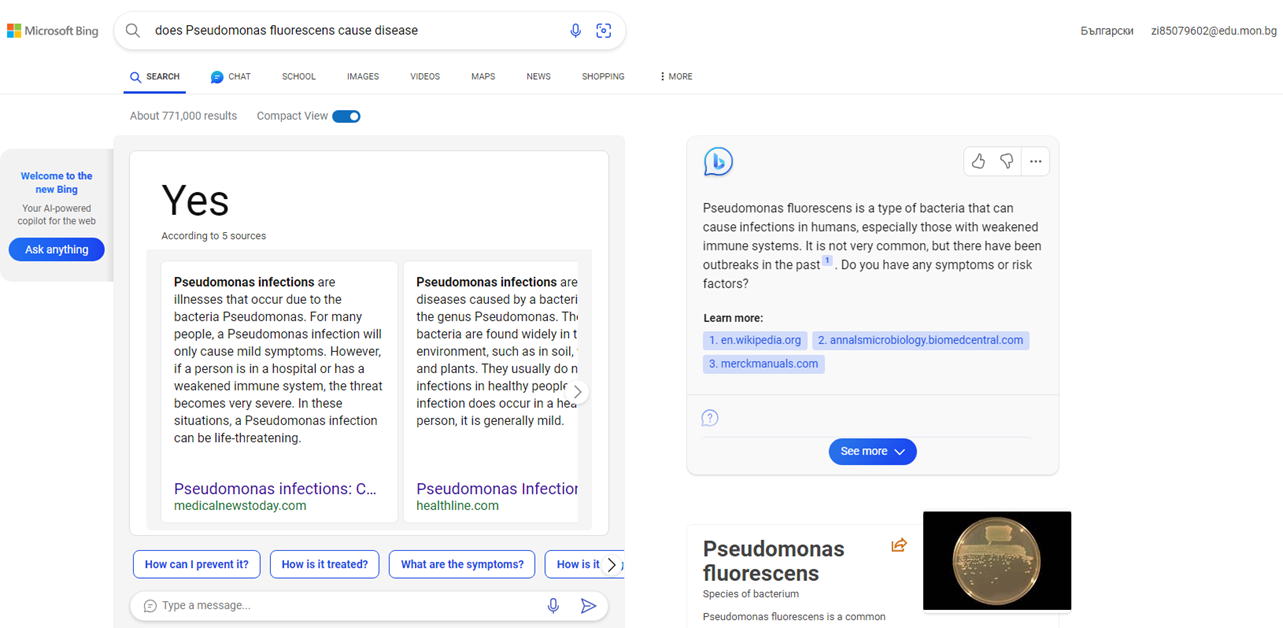
Task: Click the thumbs down feedback icon
Action: click(1006, 161)
